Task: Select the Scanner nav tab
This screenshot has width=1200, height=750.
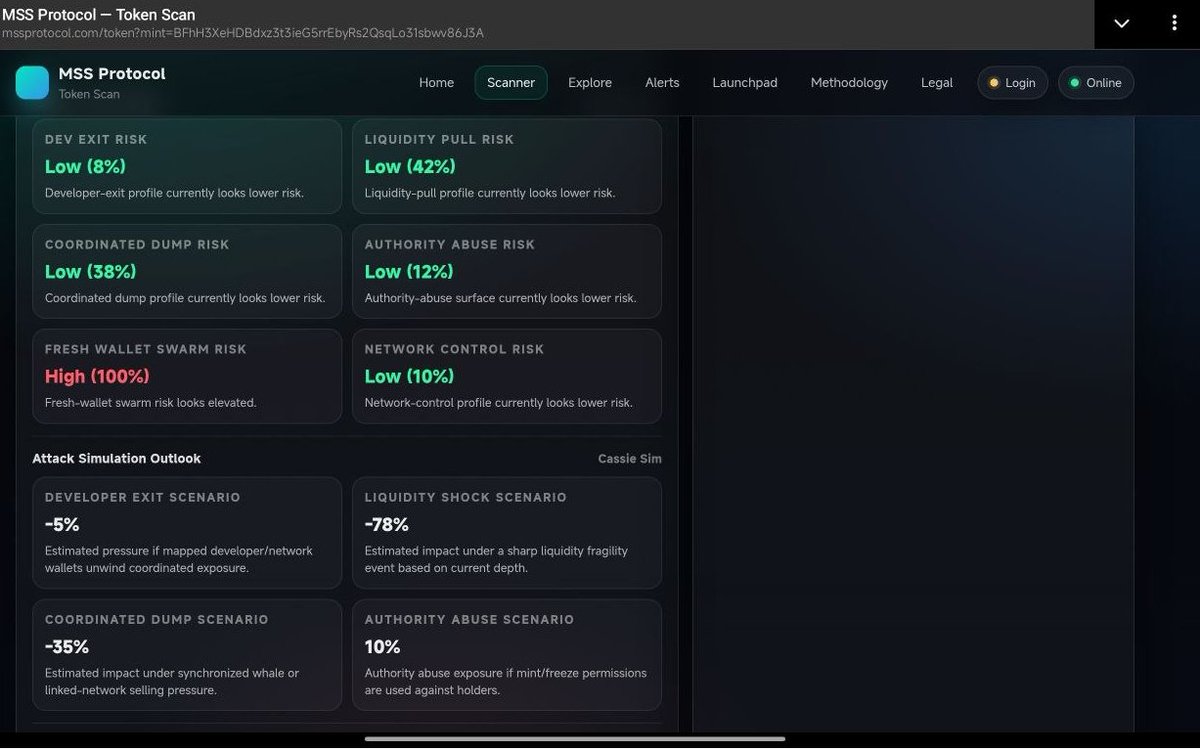Action: click(511, 83)
